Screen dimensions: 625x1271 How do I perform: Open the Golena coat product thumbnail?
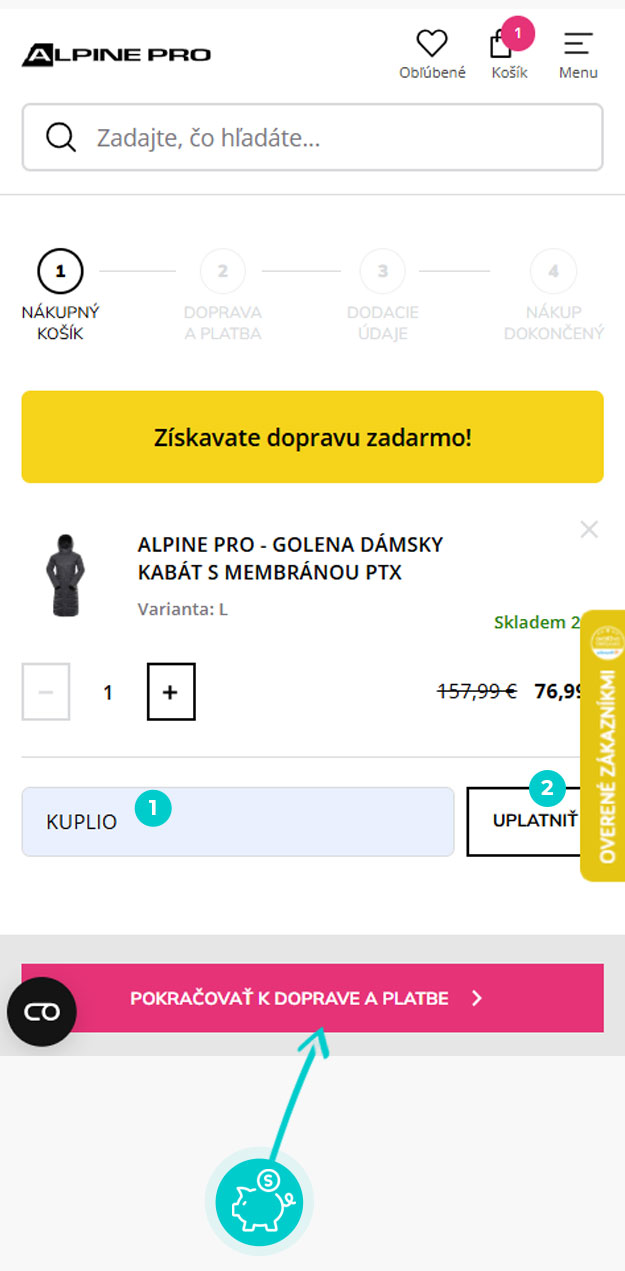coord(65,574)
